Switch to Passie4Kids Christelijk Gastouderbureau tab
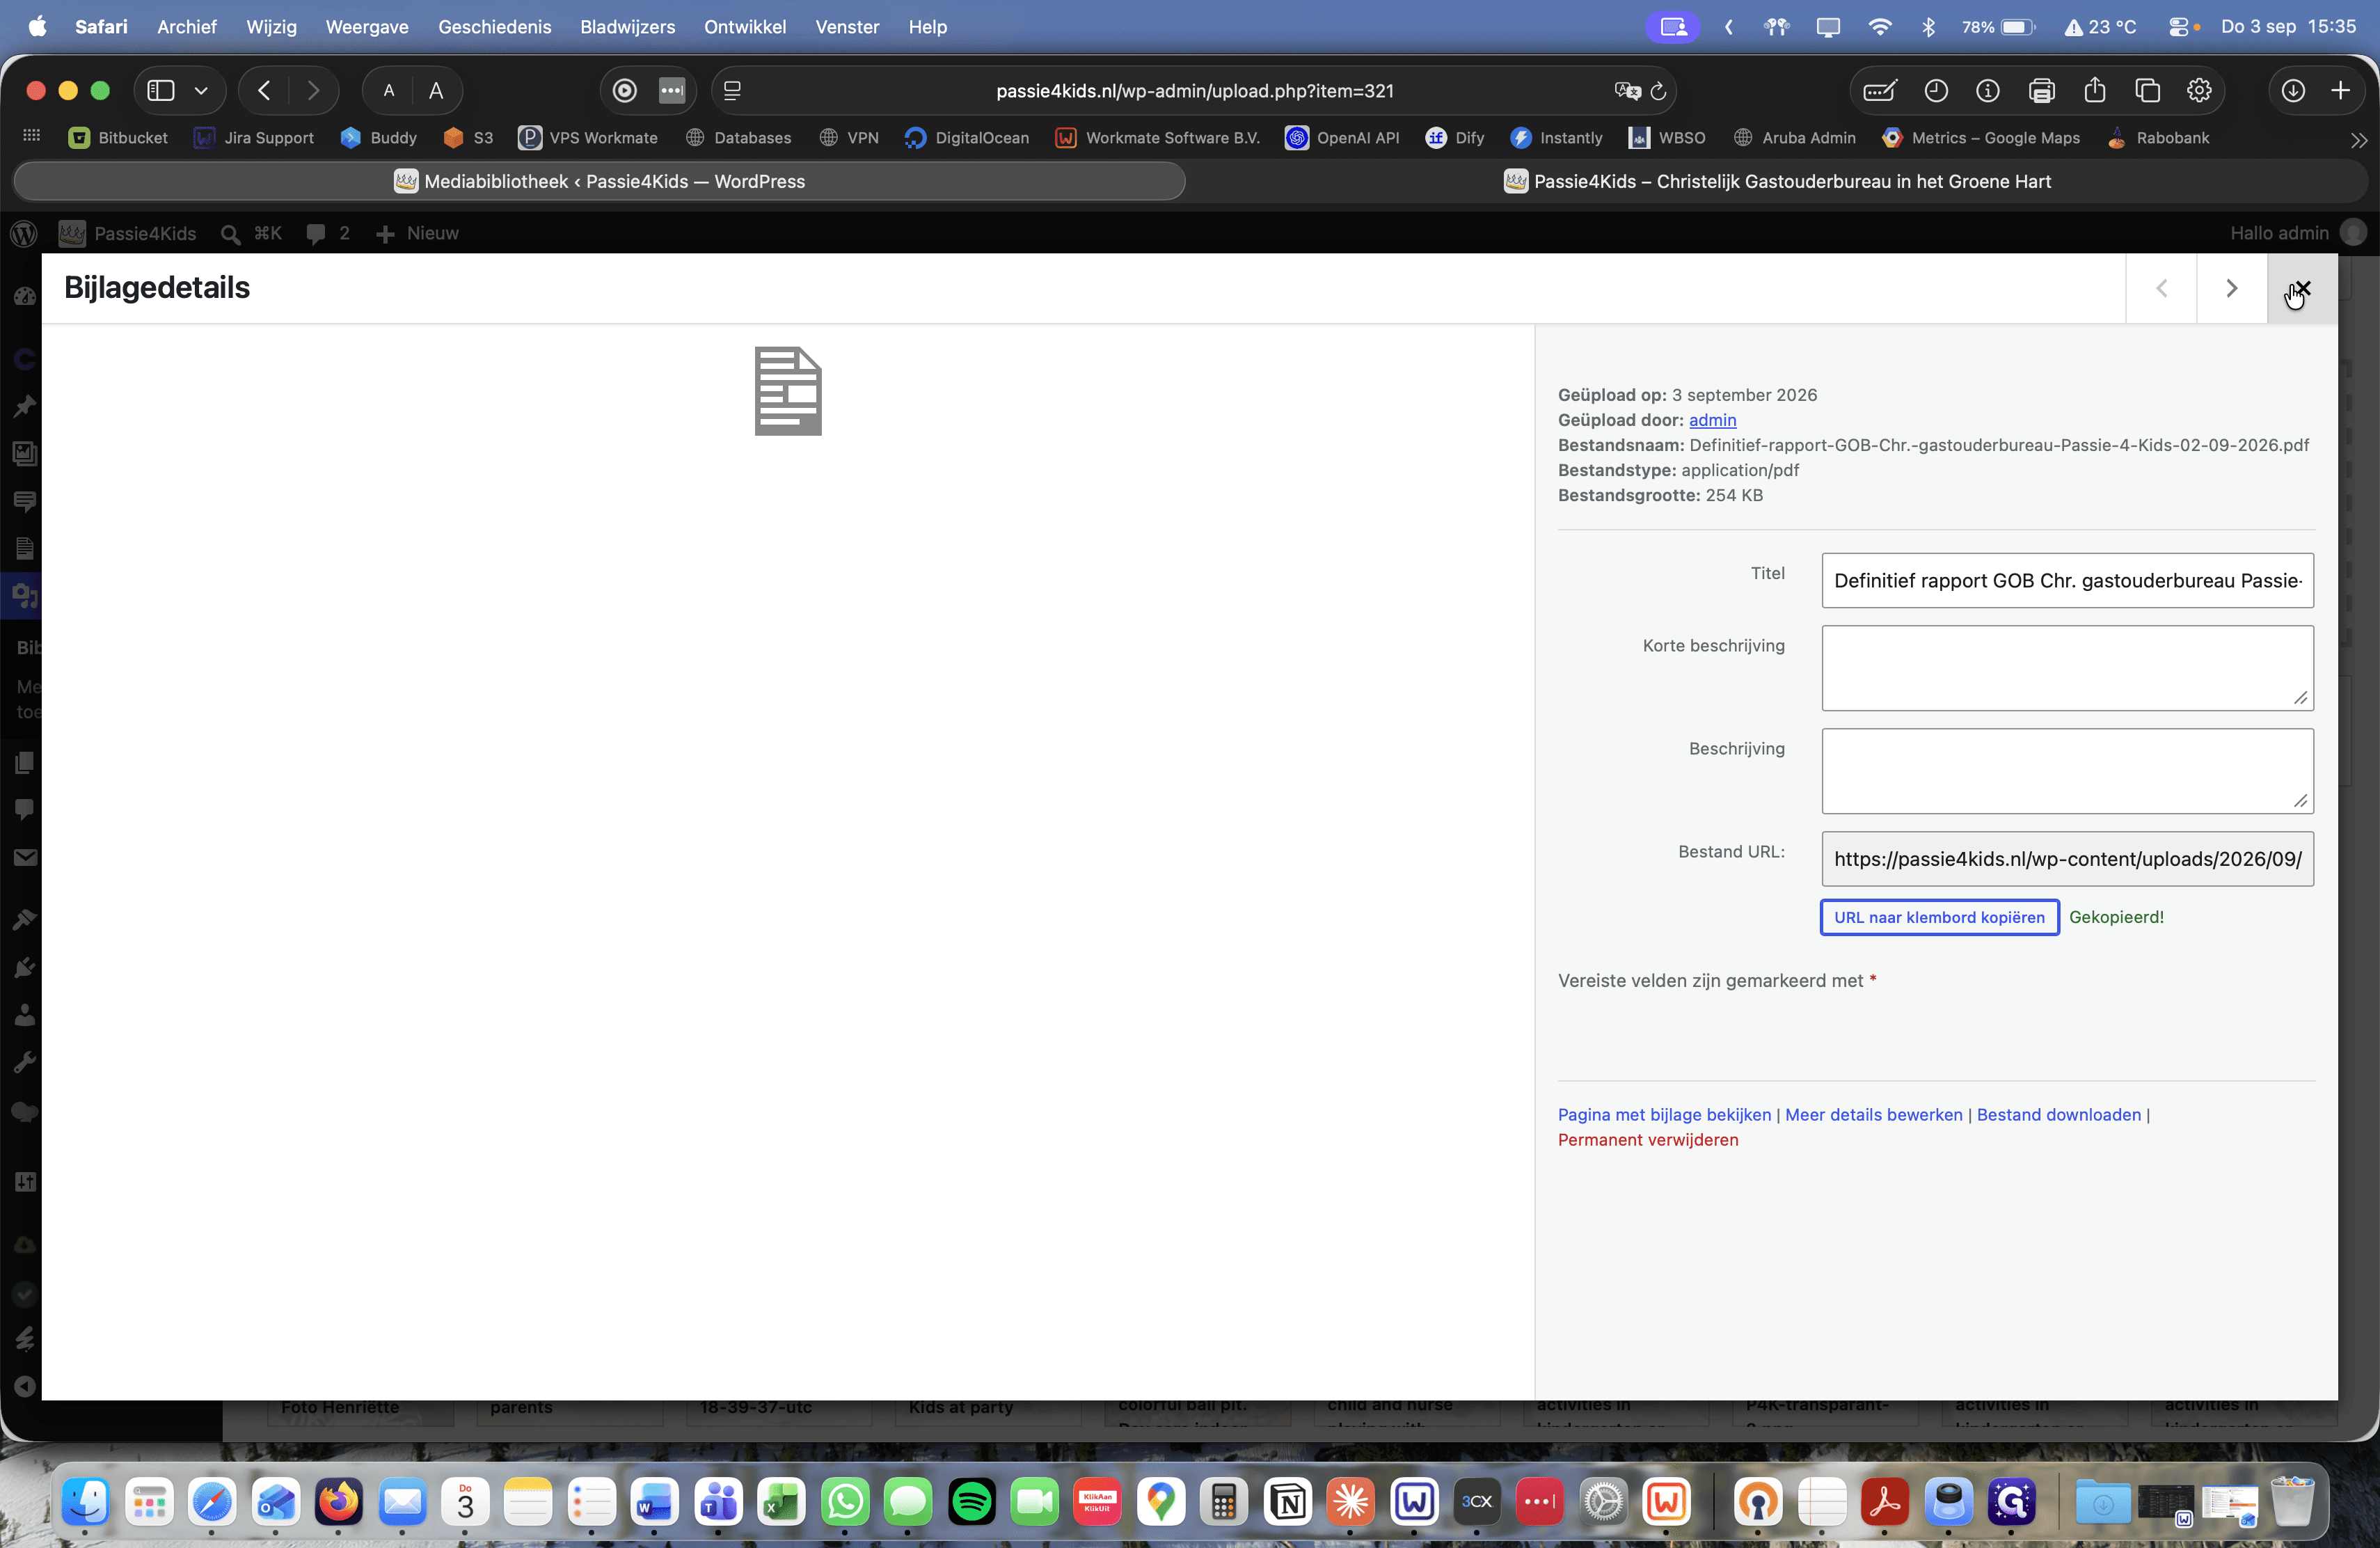 click(1777, 181)
